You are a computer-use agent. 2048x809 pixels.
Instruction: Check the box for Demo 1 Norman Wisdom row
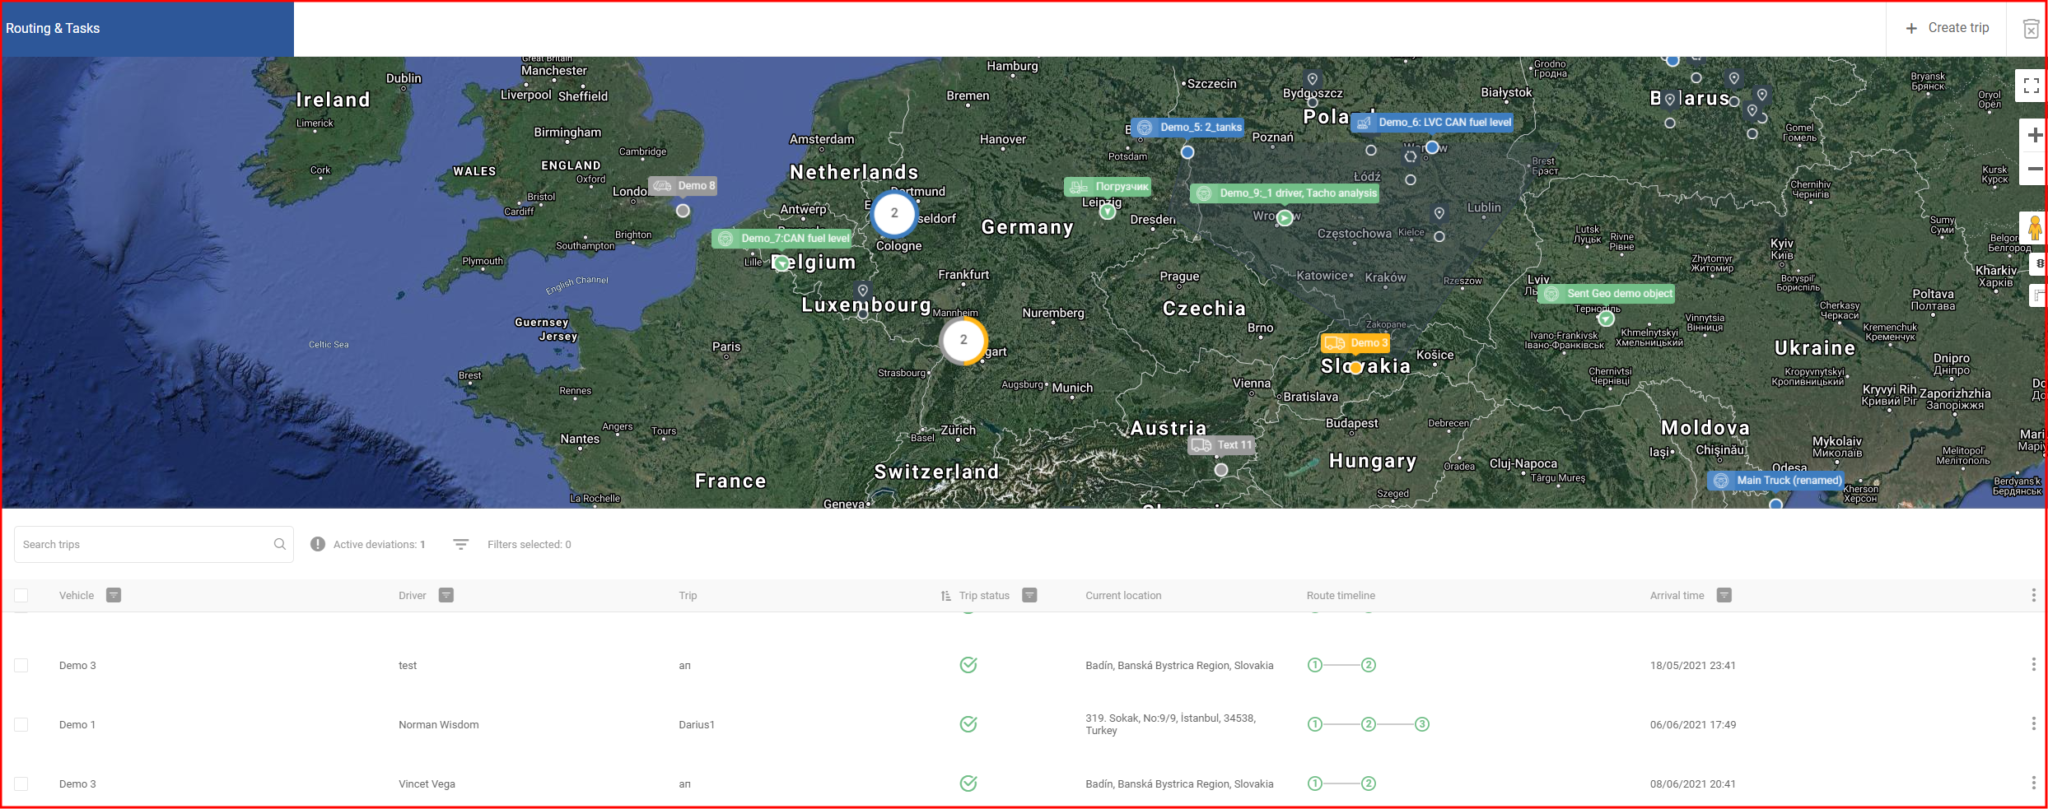click(21, 724)
